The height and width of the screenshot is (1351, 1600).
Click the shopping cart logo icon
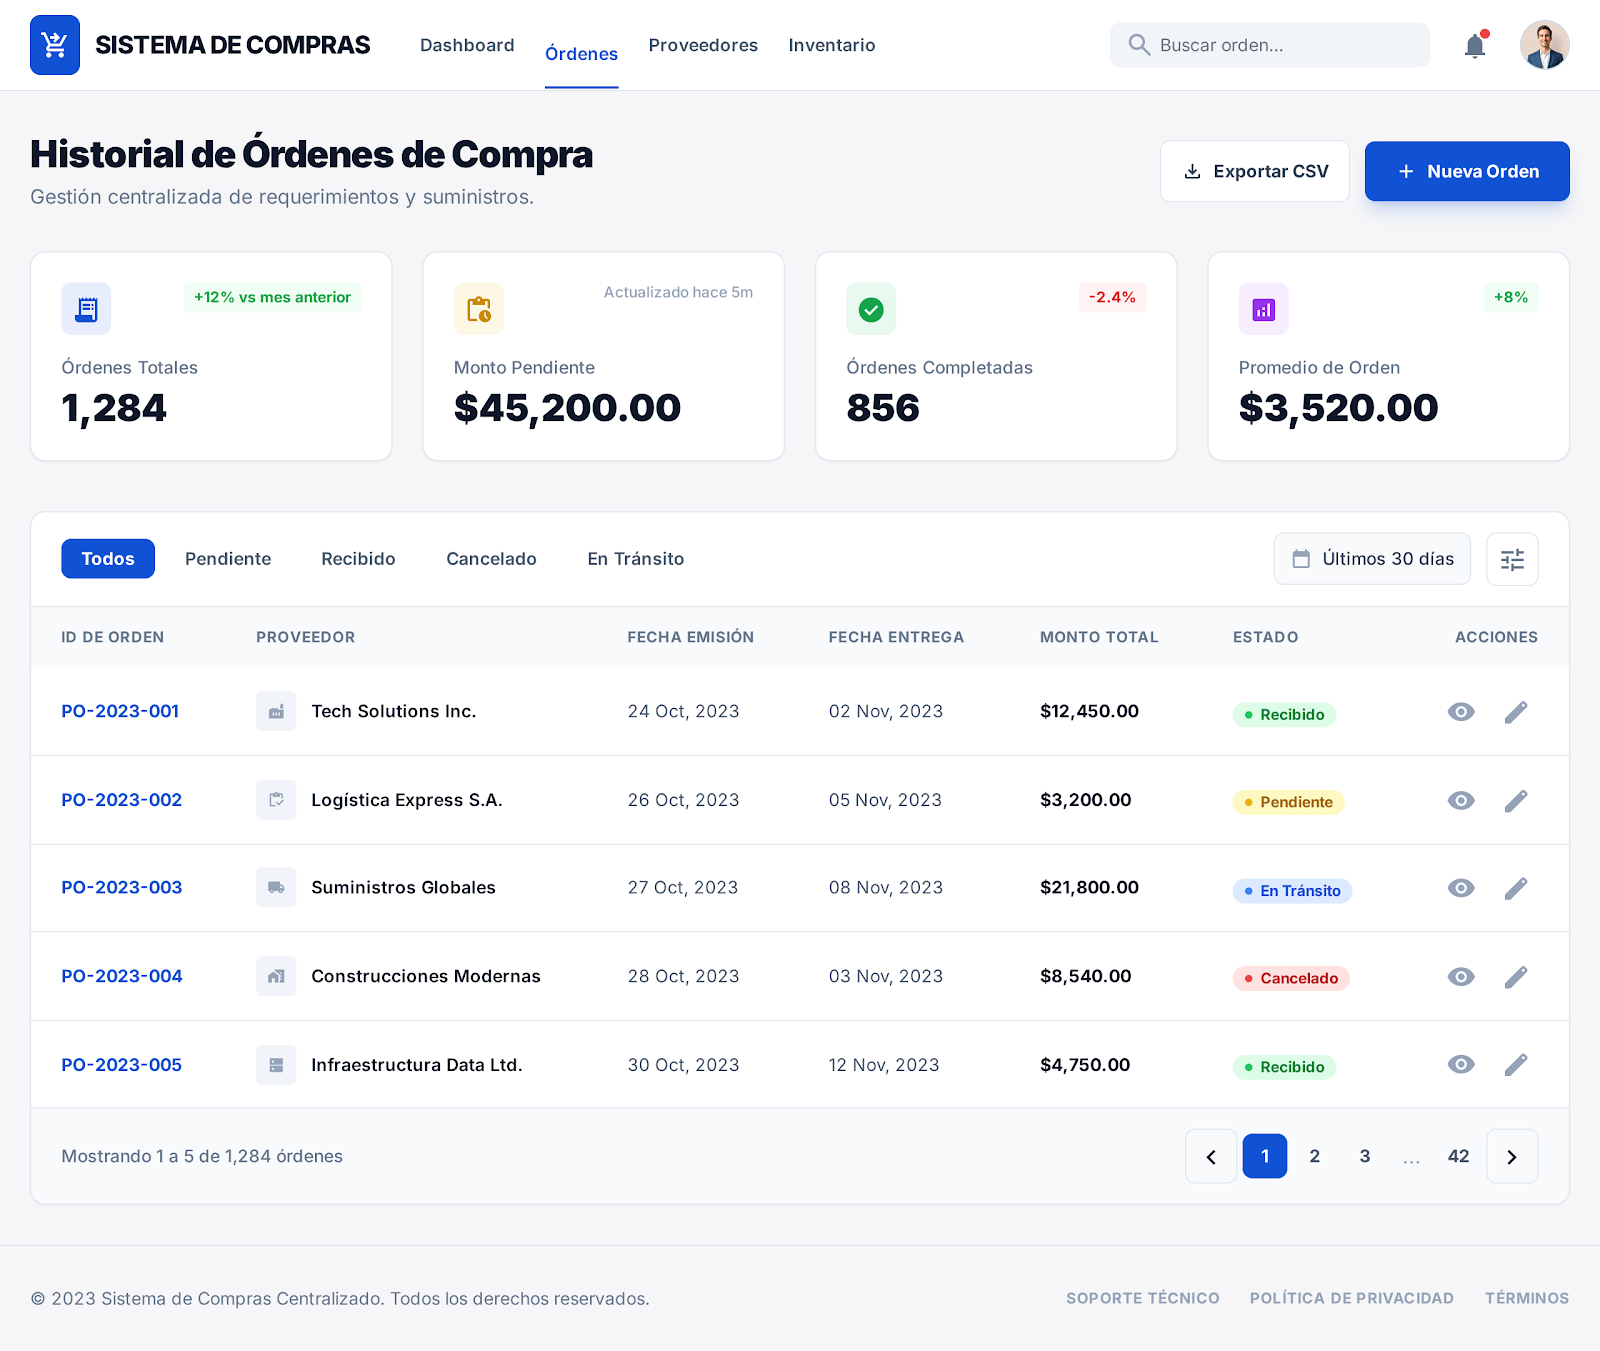pos(55,45)
